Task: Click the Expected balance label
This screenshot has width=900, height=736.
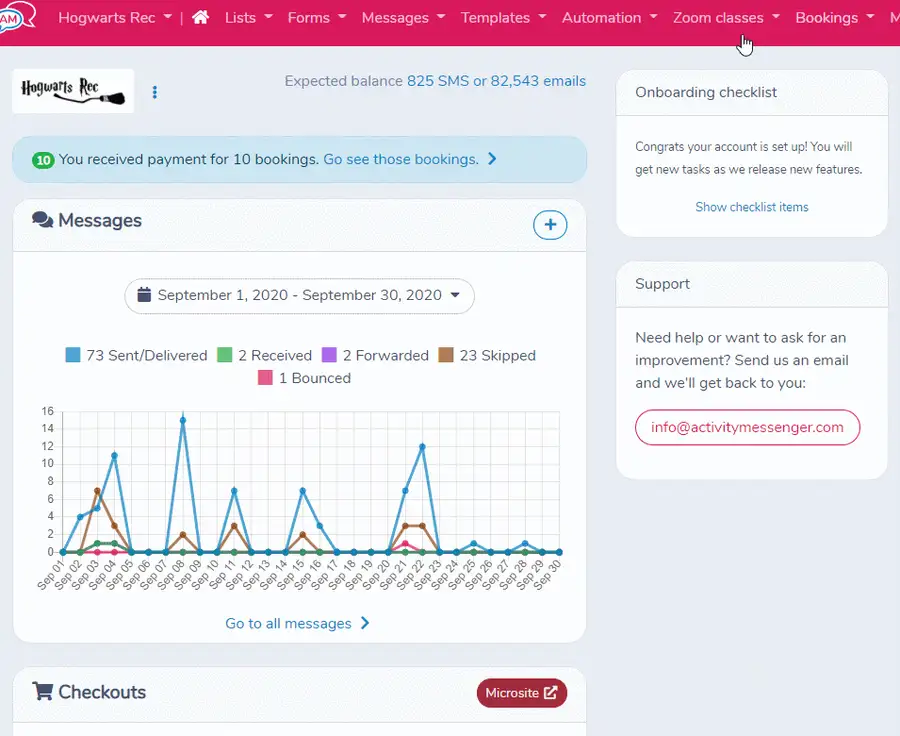Action: tap(343, 81)
